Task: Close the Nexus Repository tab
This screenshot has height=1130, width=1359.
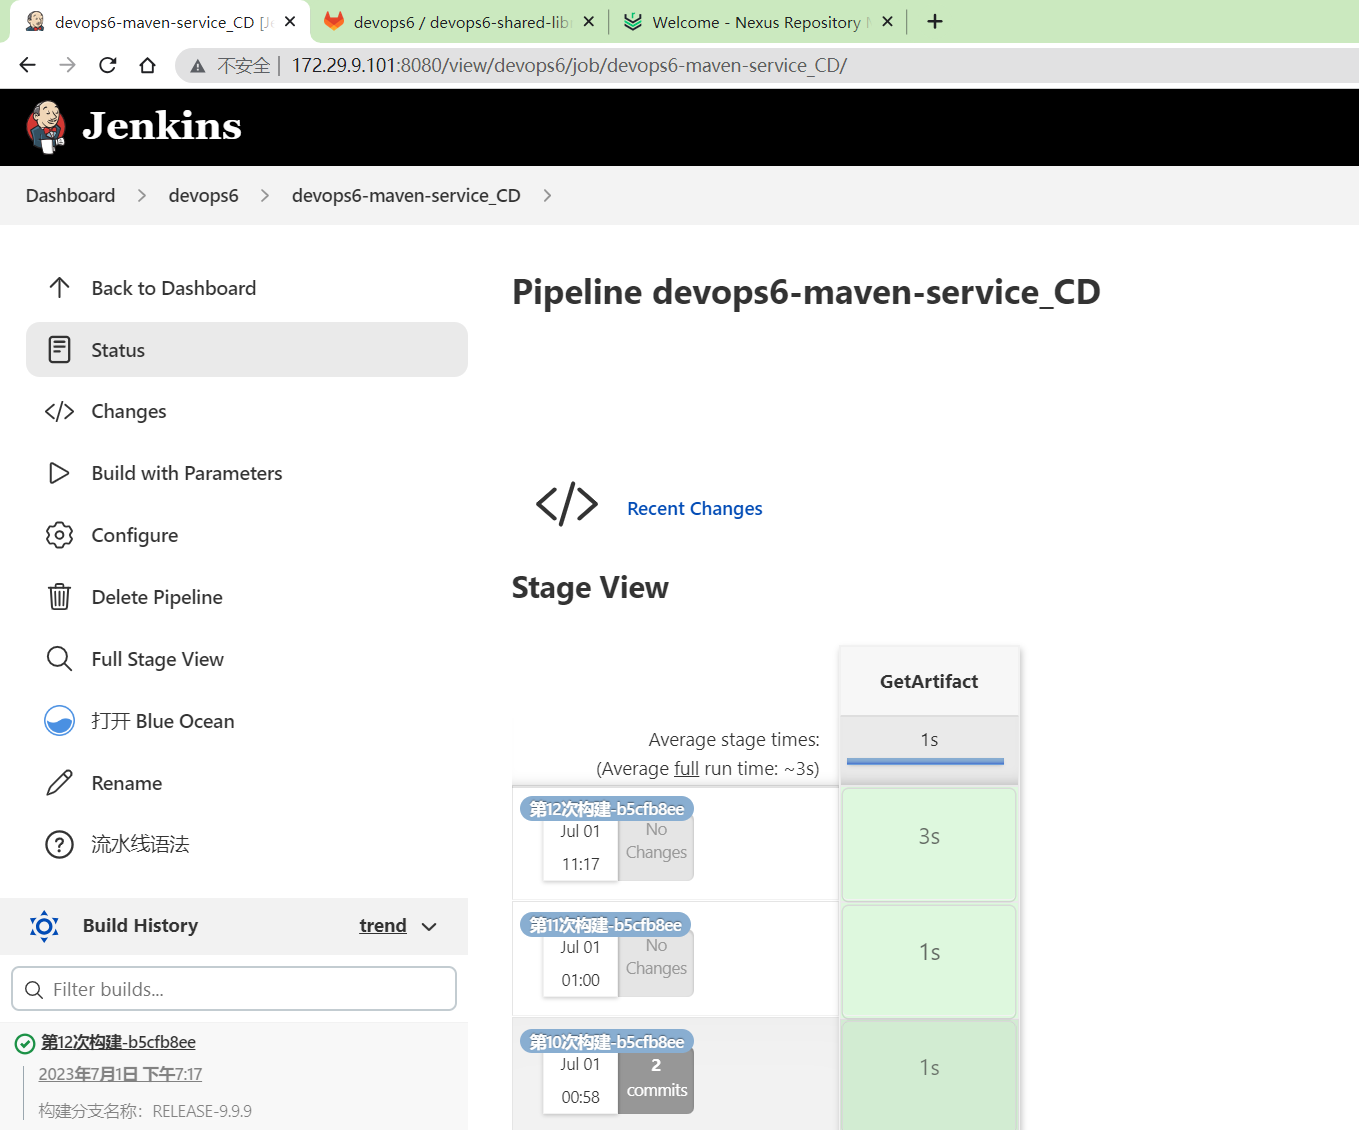Action: [x=887, y=21]
